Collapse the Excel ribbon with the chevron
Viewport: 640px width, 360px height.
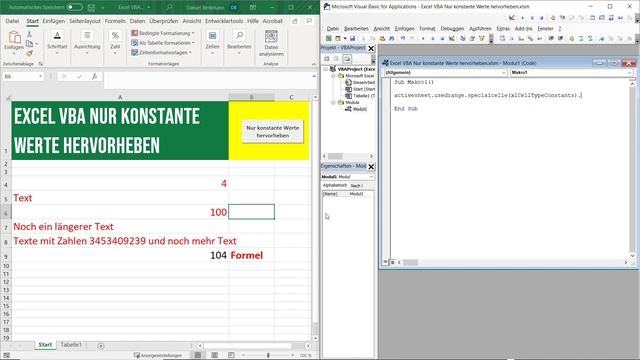[313, 64]
